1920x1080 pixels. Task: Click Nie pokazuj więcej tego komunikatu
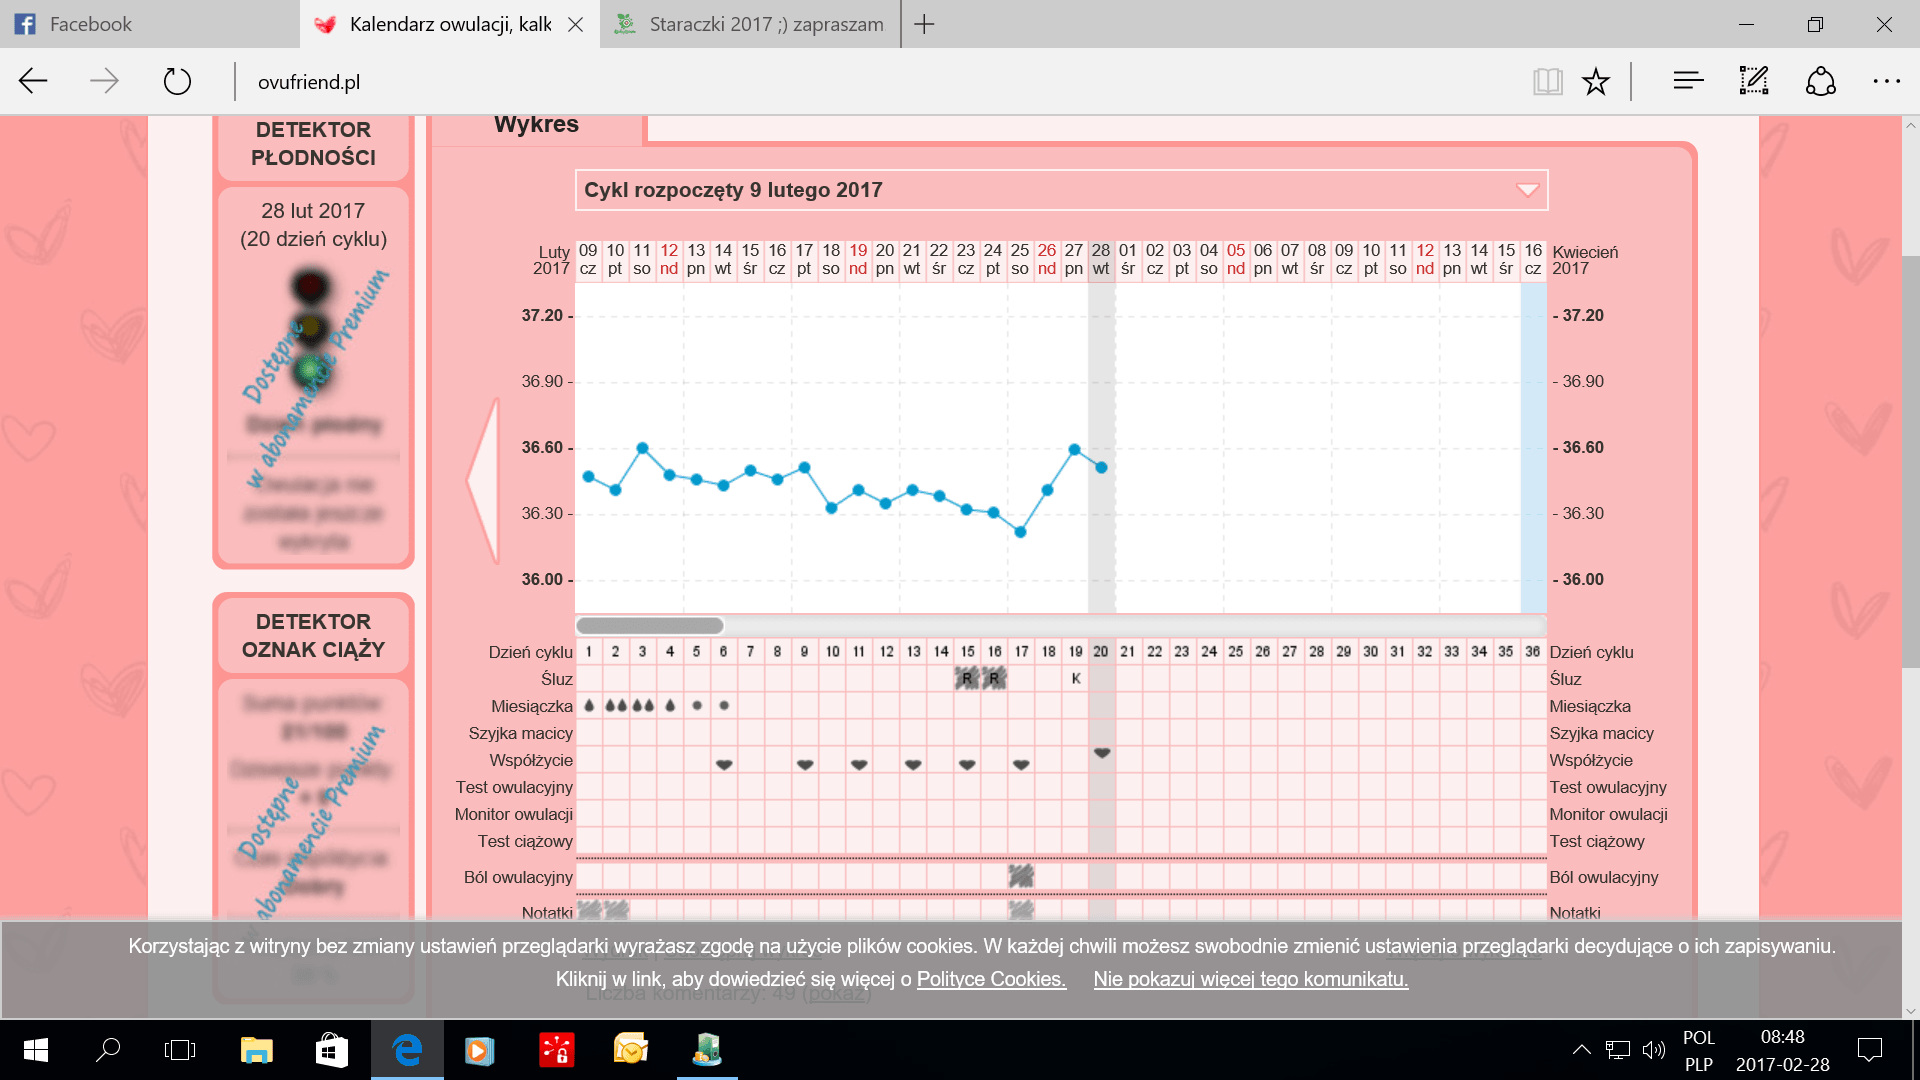[x=1250, y=979]
